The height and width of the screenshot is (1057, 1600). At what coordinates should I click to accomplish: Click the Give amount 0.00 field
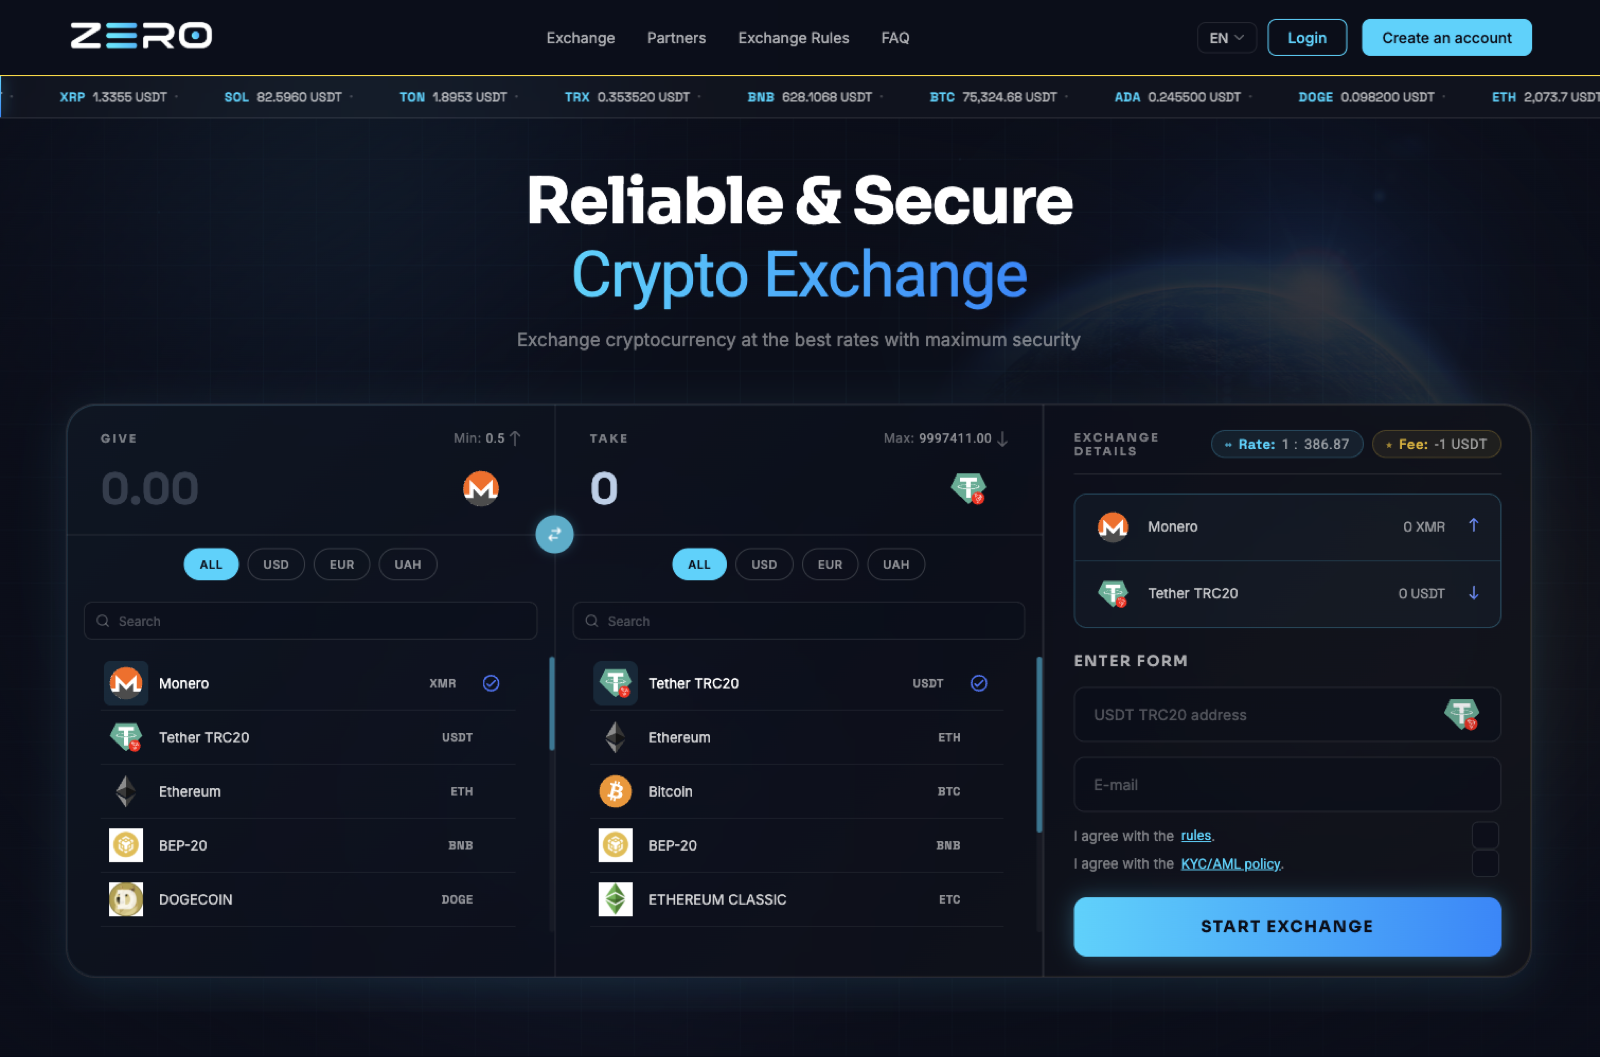pyautogui.click(x=150, y=489)
